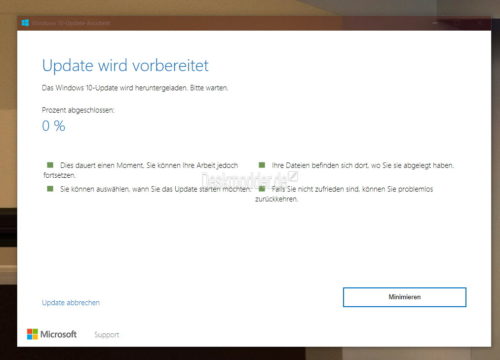This screenshot has width=500, height=360.
Task: Click the Windows logo icon in the title bar
Action: point(25,23)
